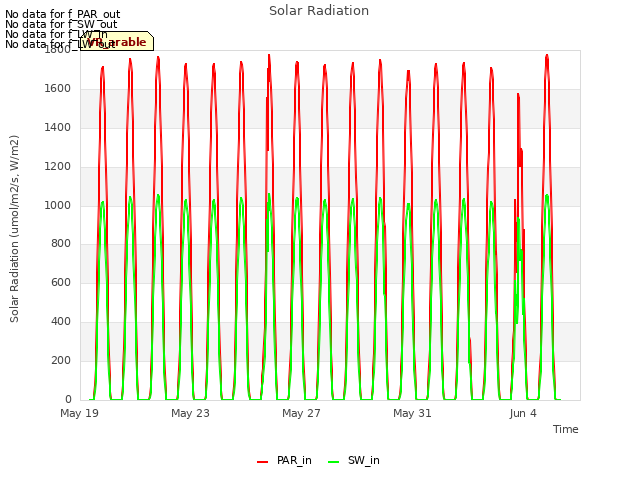Click the 1400 y-axis tick label
The height and width of the screenshot is (480, 640).
[58, 128]
